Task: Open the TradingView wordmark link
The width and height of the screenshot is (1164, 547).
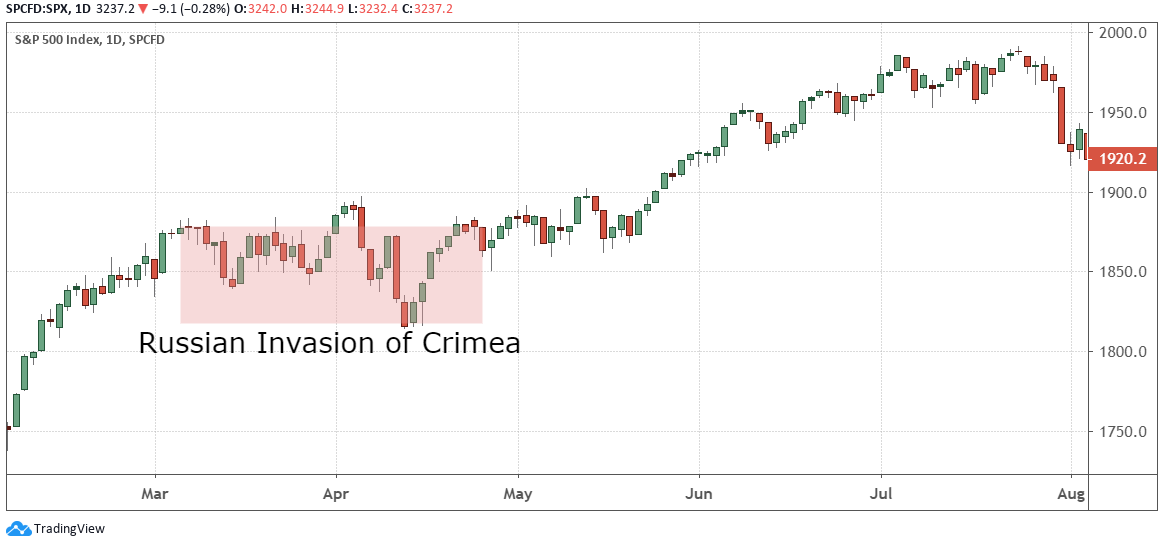Action: [69, 529]
